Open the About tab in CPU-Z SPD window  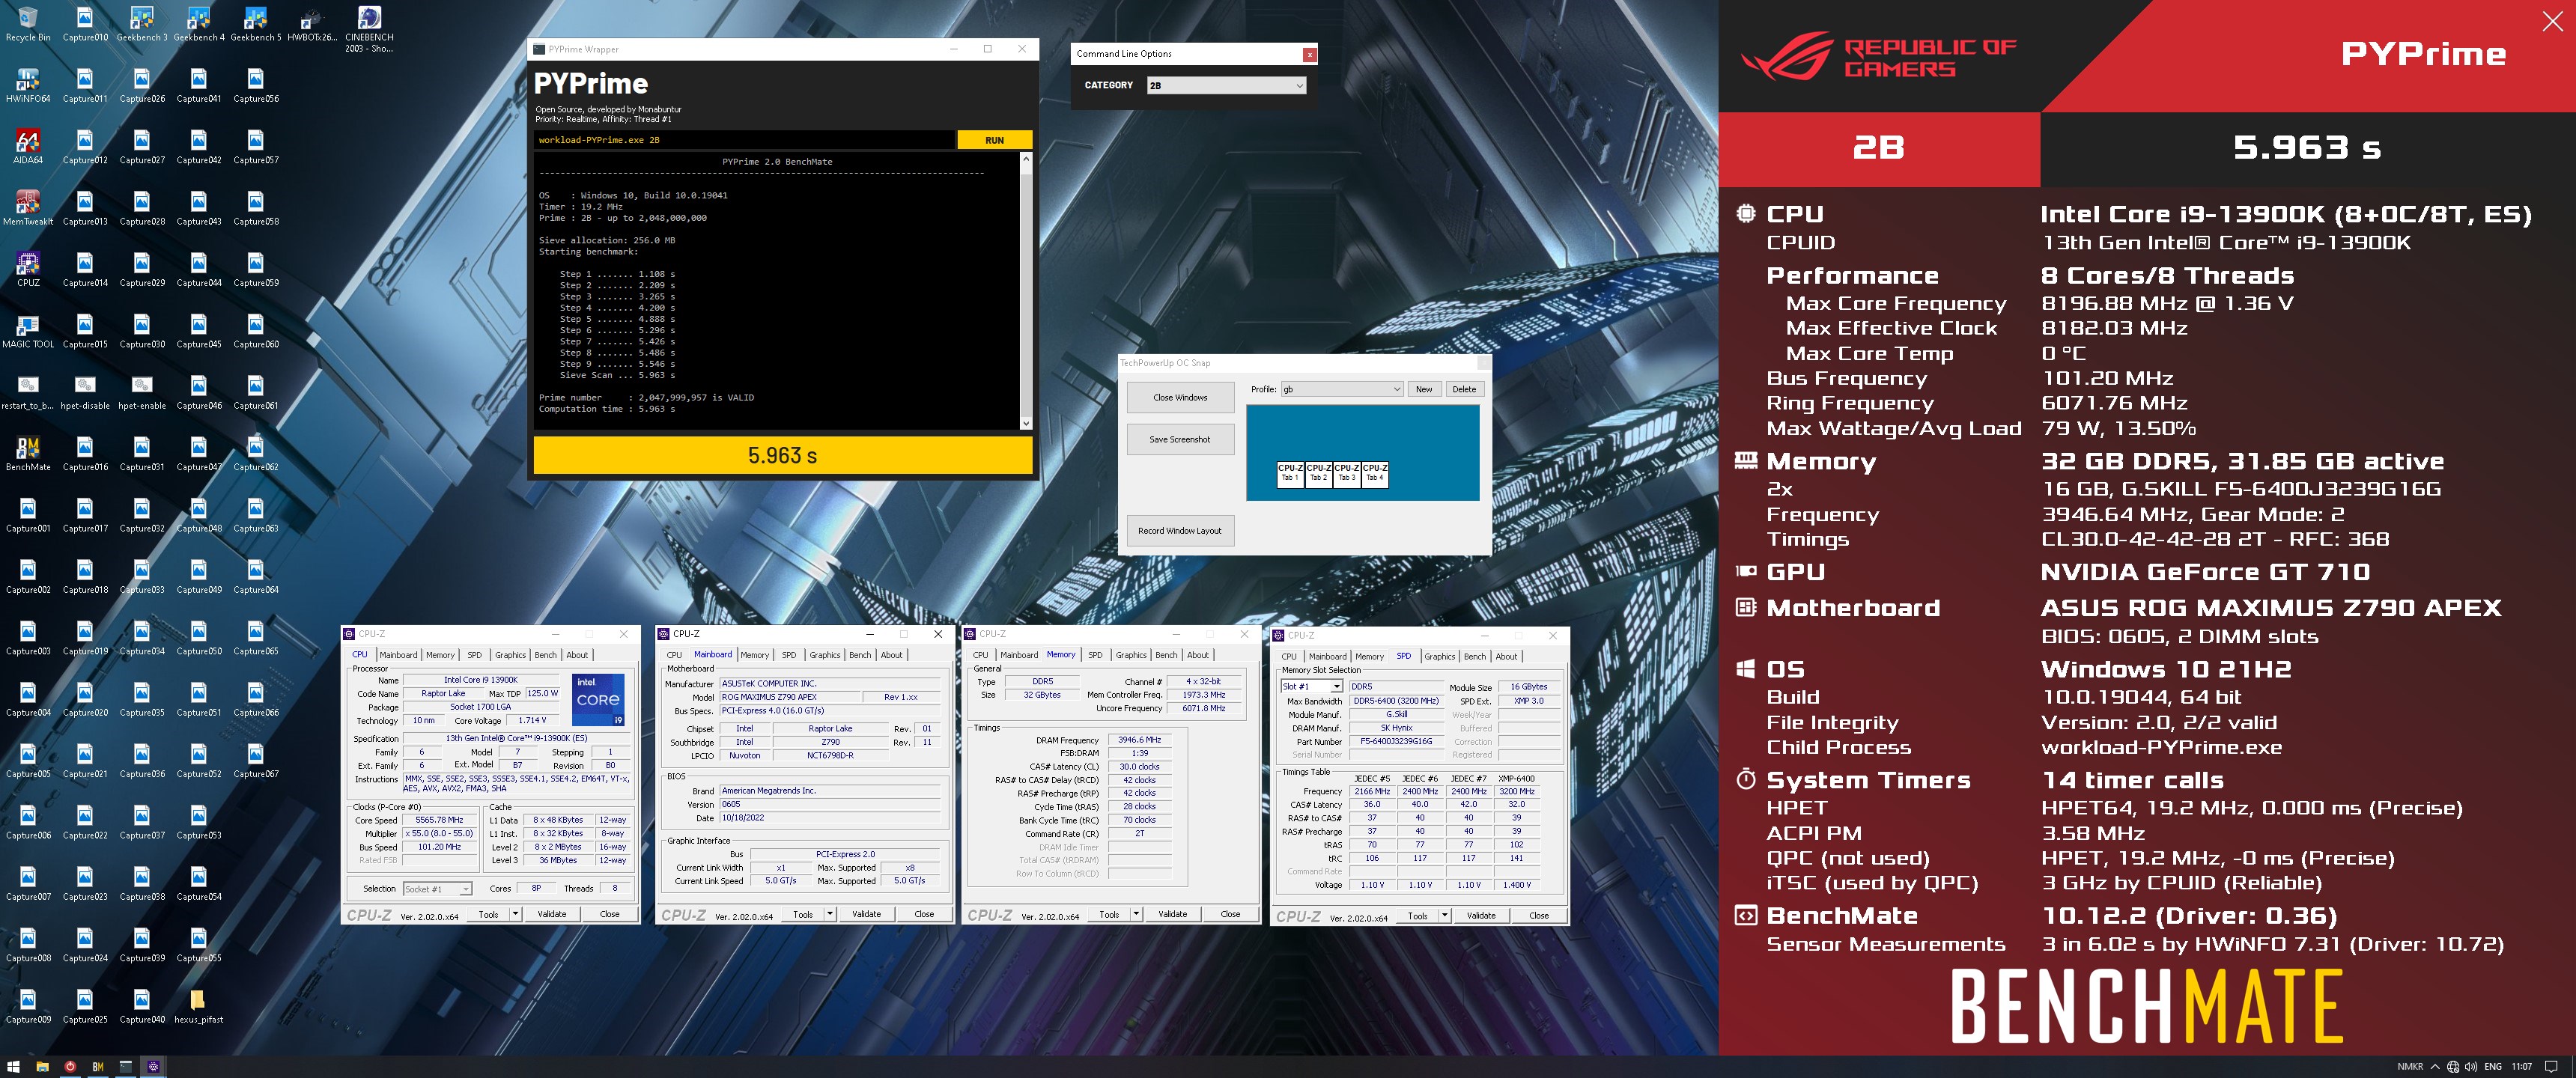[1506, 656]
